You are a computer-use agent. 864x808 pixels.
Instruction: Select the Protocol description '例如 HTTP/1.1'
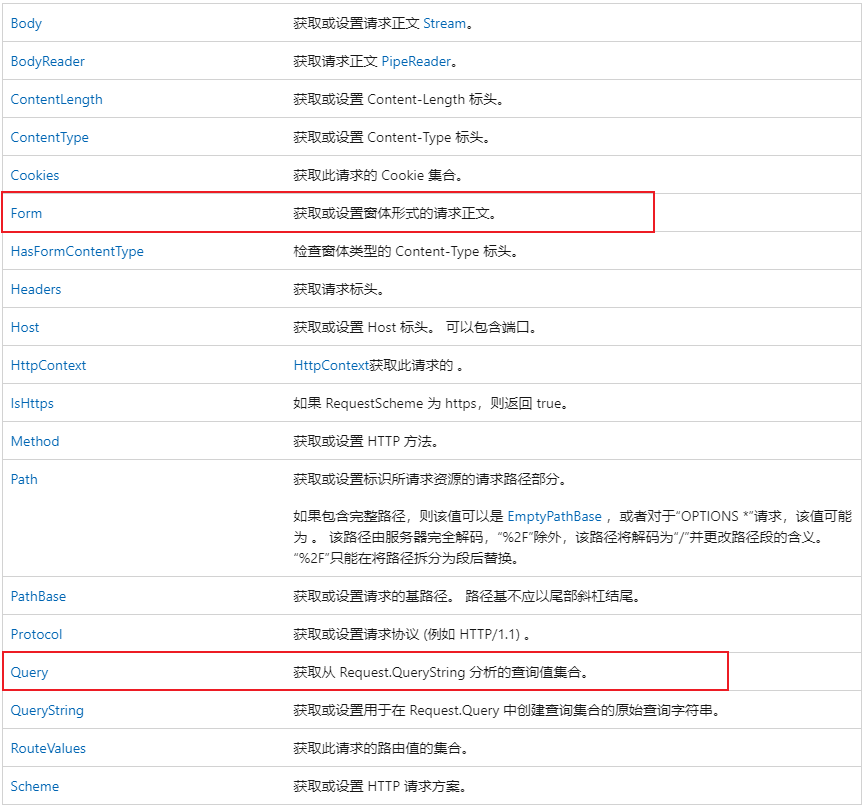[x=412, y=634]
